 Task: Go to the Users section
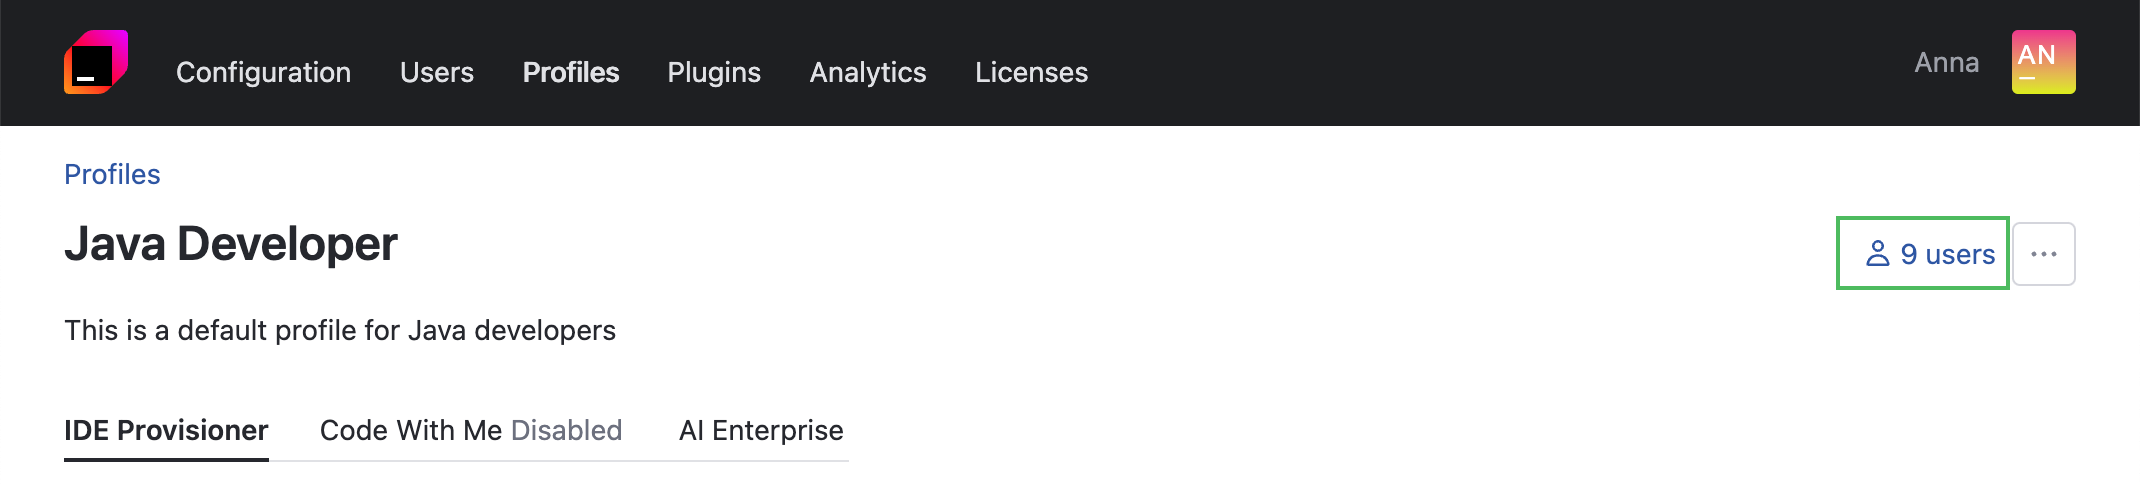tap(436, 72)
